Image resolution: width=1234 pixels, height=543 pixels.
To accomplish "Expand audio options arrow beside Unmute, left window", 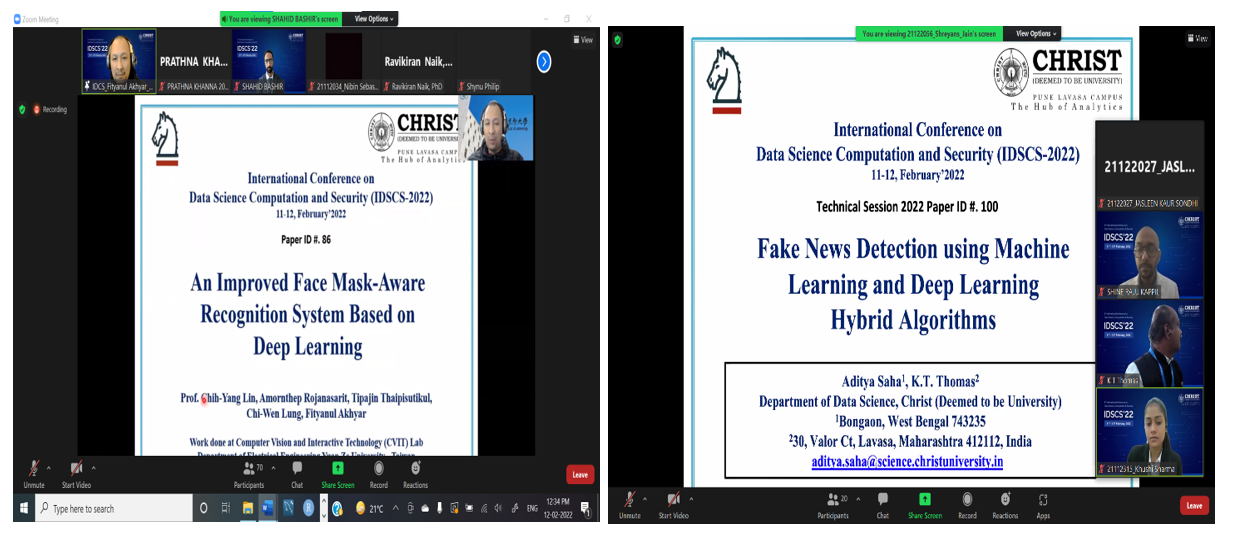I will coord(49,468).
